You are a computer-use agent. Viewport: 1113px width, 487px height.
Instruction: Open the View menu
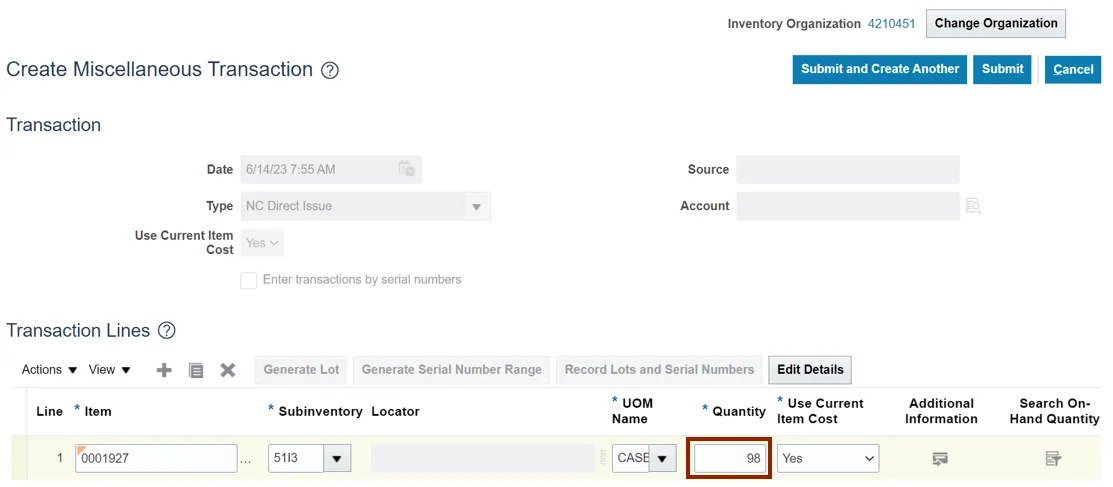click(110, 370)
